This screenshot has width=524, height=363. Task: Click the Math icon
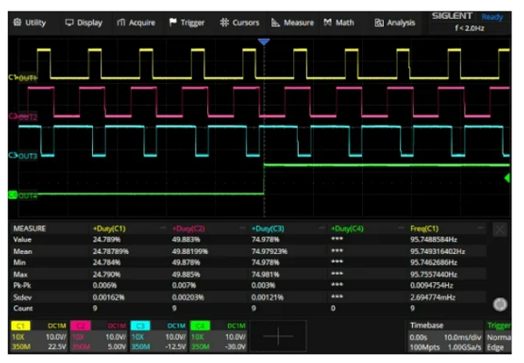tap(328, 22)
